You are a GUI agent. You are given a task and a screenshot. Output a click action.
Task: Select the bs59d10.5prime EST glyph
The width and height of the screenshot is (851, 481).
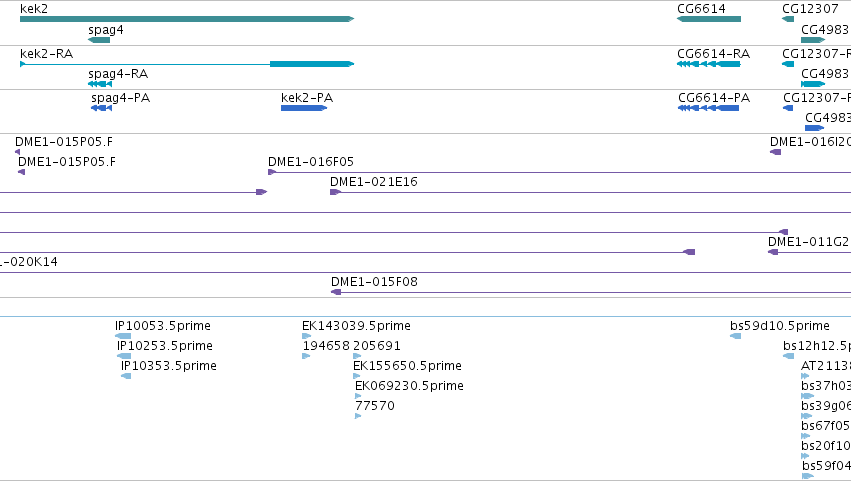pos(735,336)
